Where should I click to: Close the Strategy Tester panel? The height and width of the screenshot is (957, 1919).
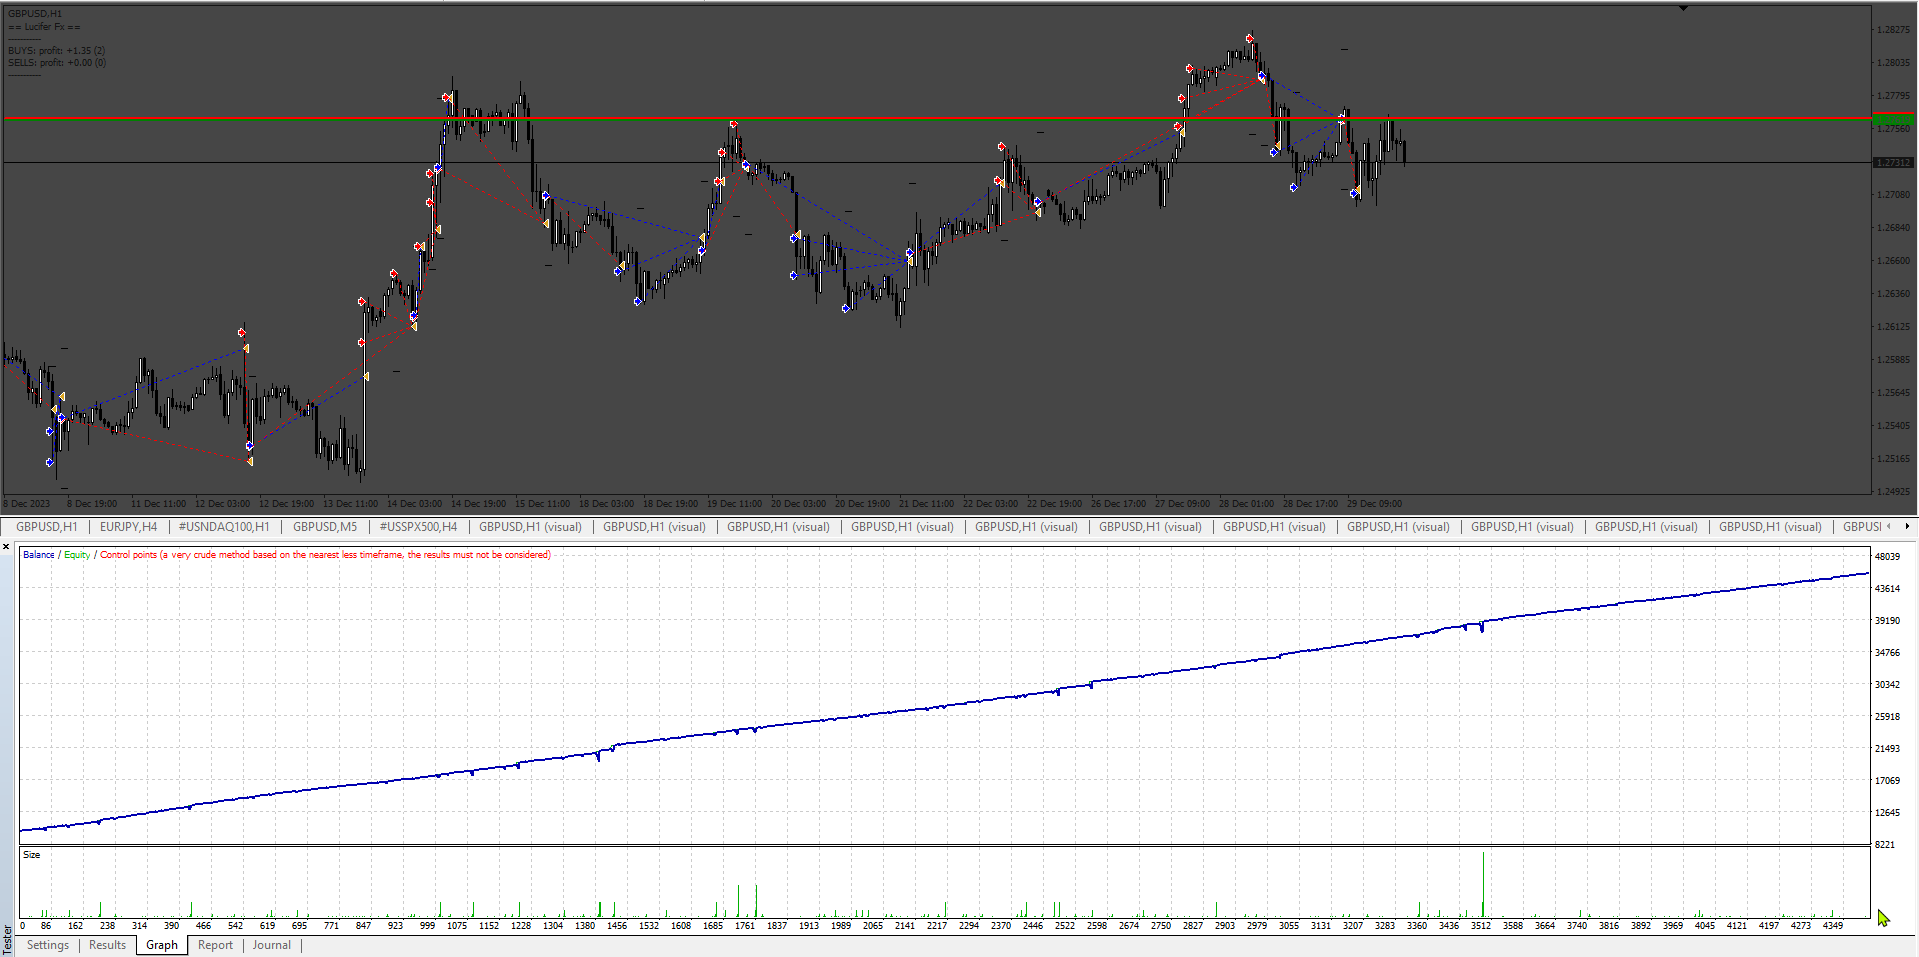pyautogui.click(x=6, y=547)
